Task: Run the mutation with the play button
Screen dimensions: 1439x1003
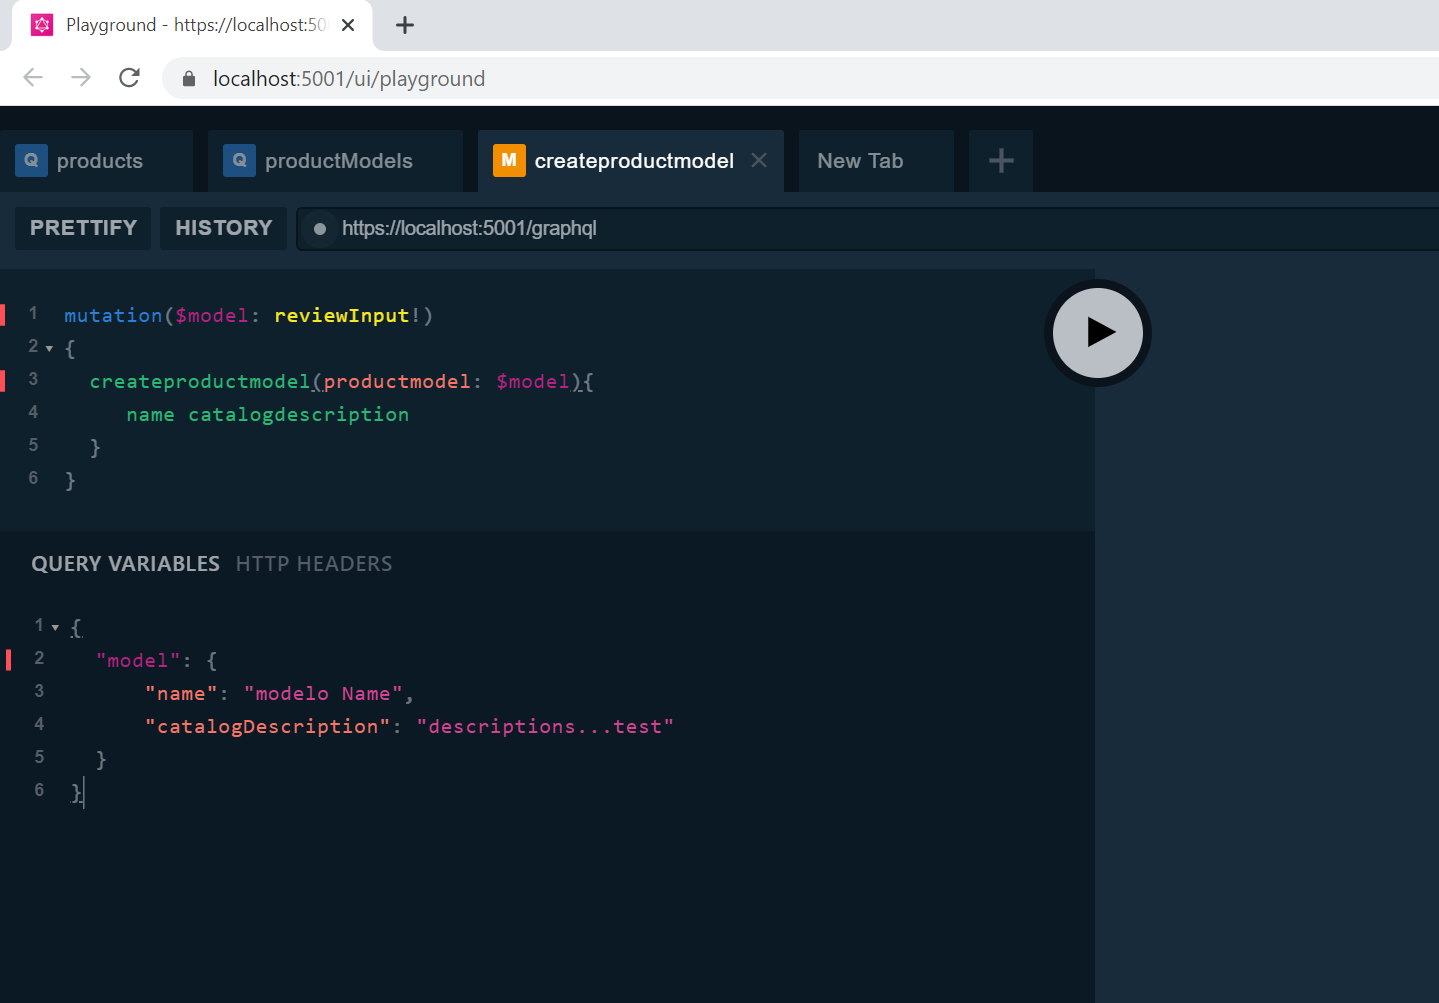Action: click(x=1098, y=333)
